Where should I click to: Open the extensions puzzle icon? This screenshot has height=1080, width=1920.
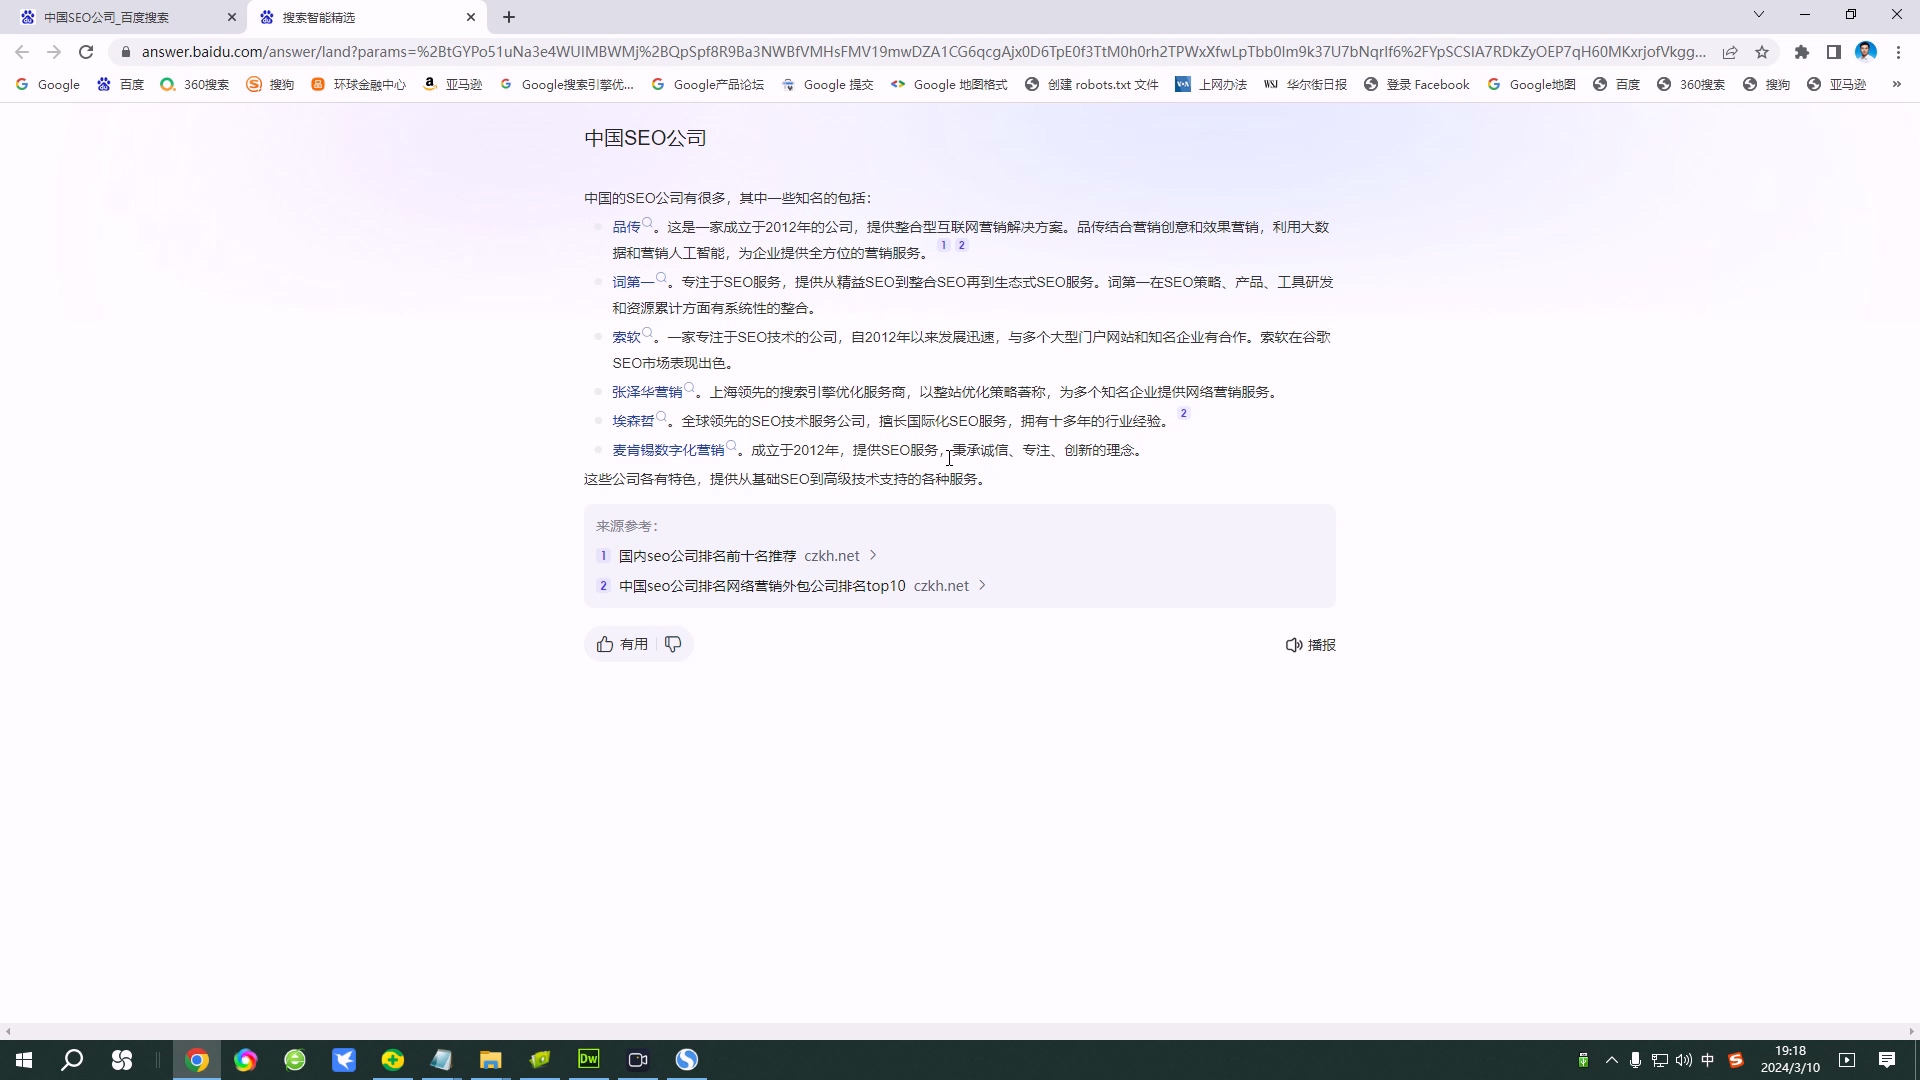pyautogui.click(x=1802, y=52)
